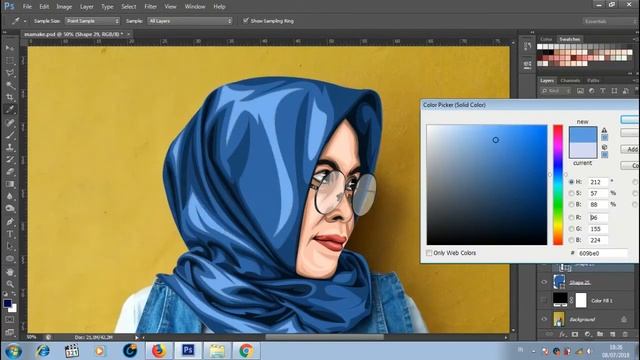Select the Zoom tool

pyautogui.click(x=9, y=284)
